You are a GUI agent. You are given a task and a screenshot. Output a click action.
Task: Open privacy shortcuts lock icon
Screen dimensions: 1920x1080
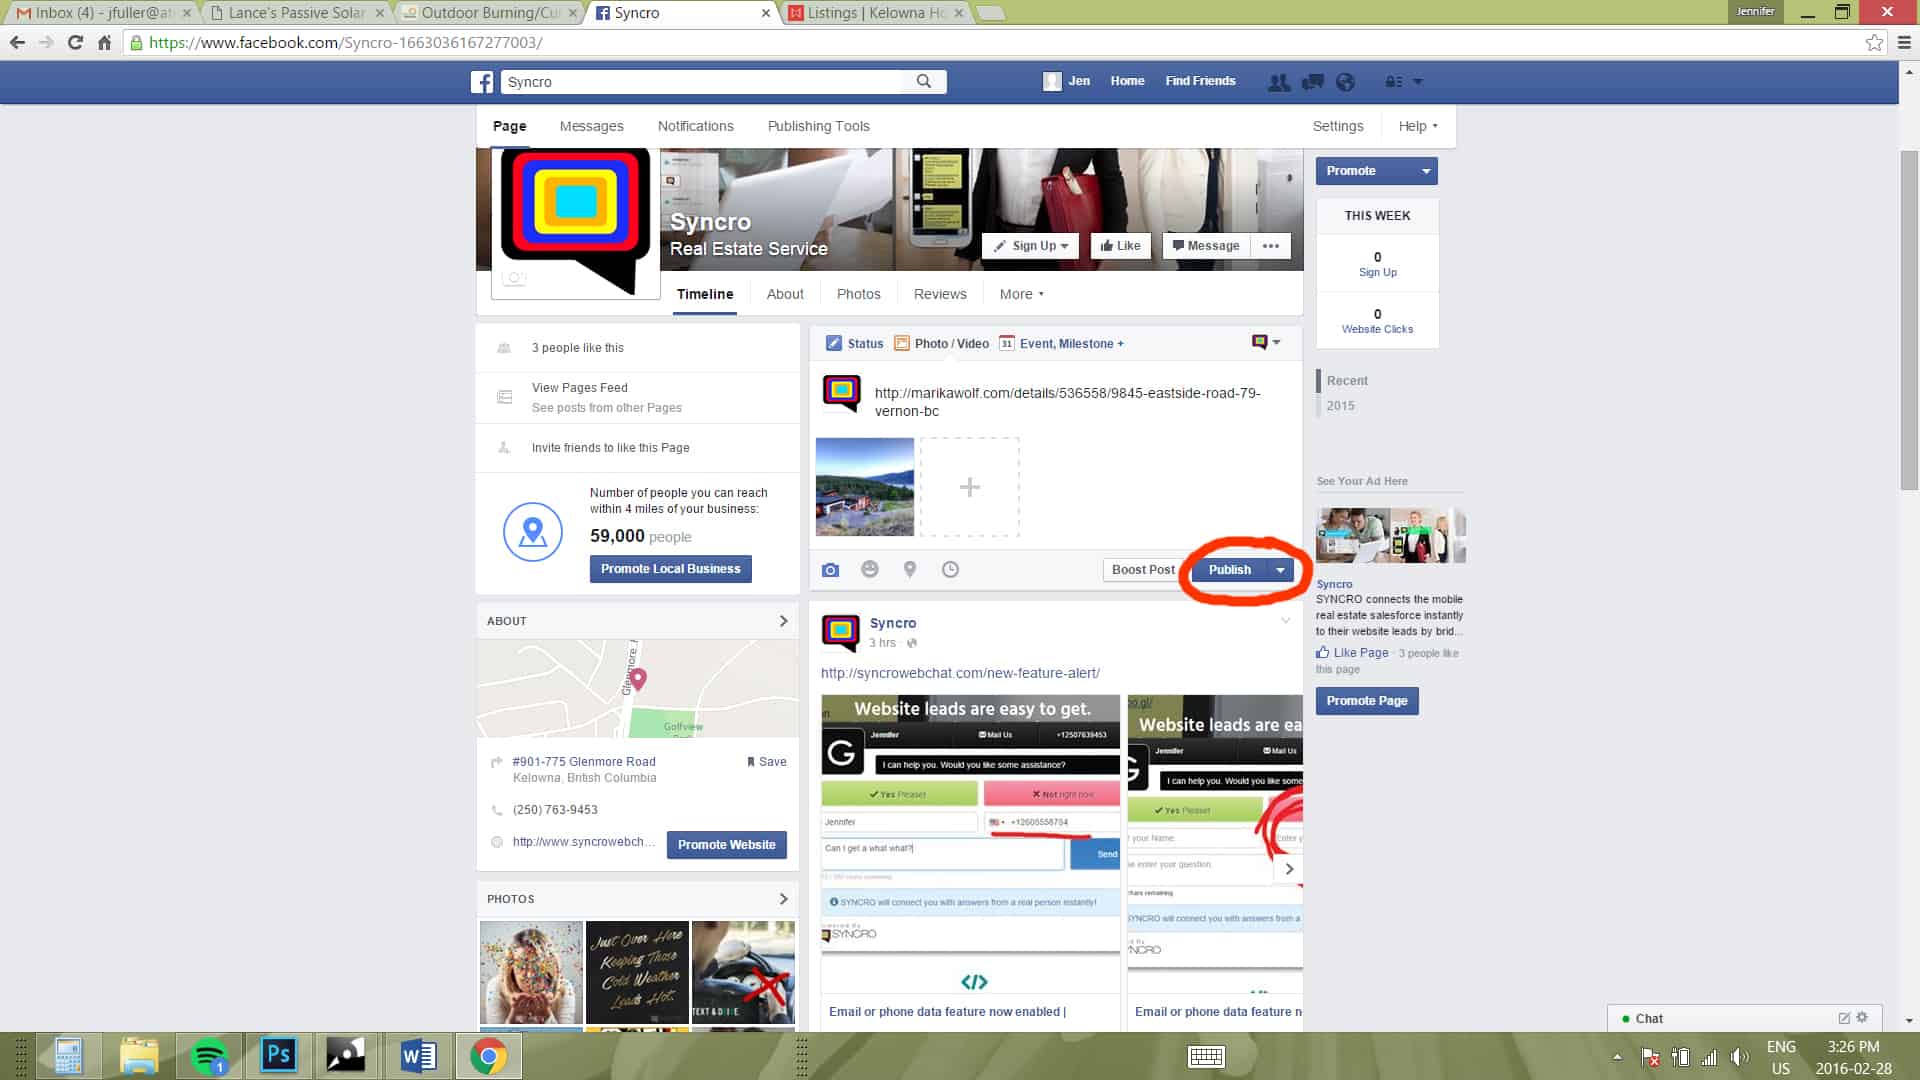[x=1393, y=82]
